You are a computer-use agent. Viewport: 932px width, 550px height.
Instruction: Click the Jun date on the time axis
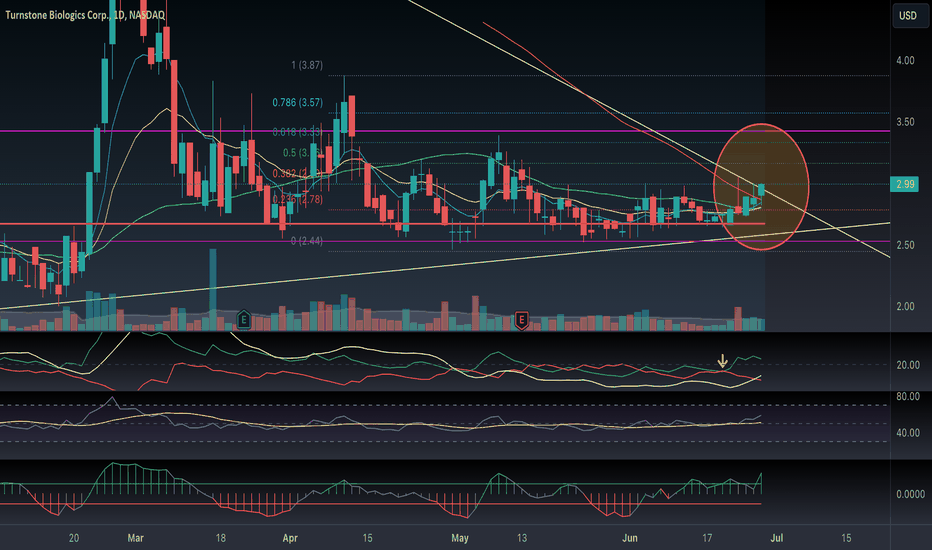(630, 538)
